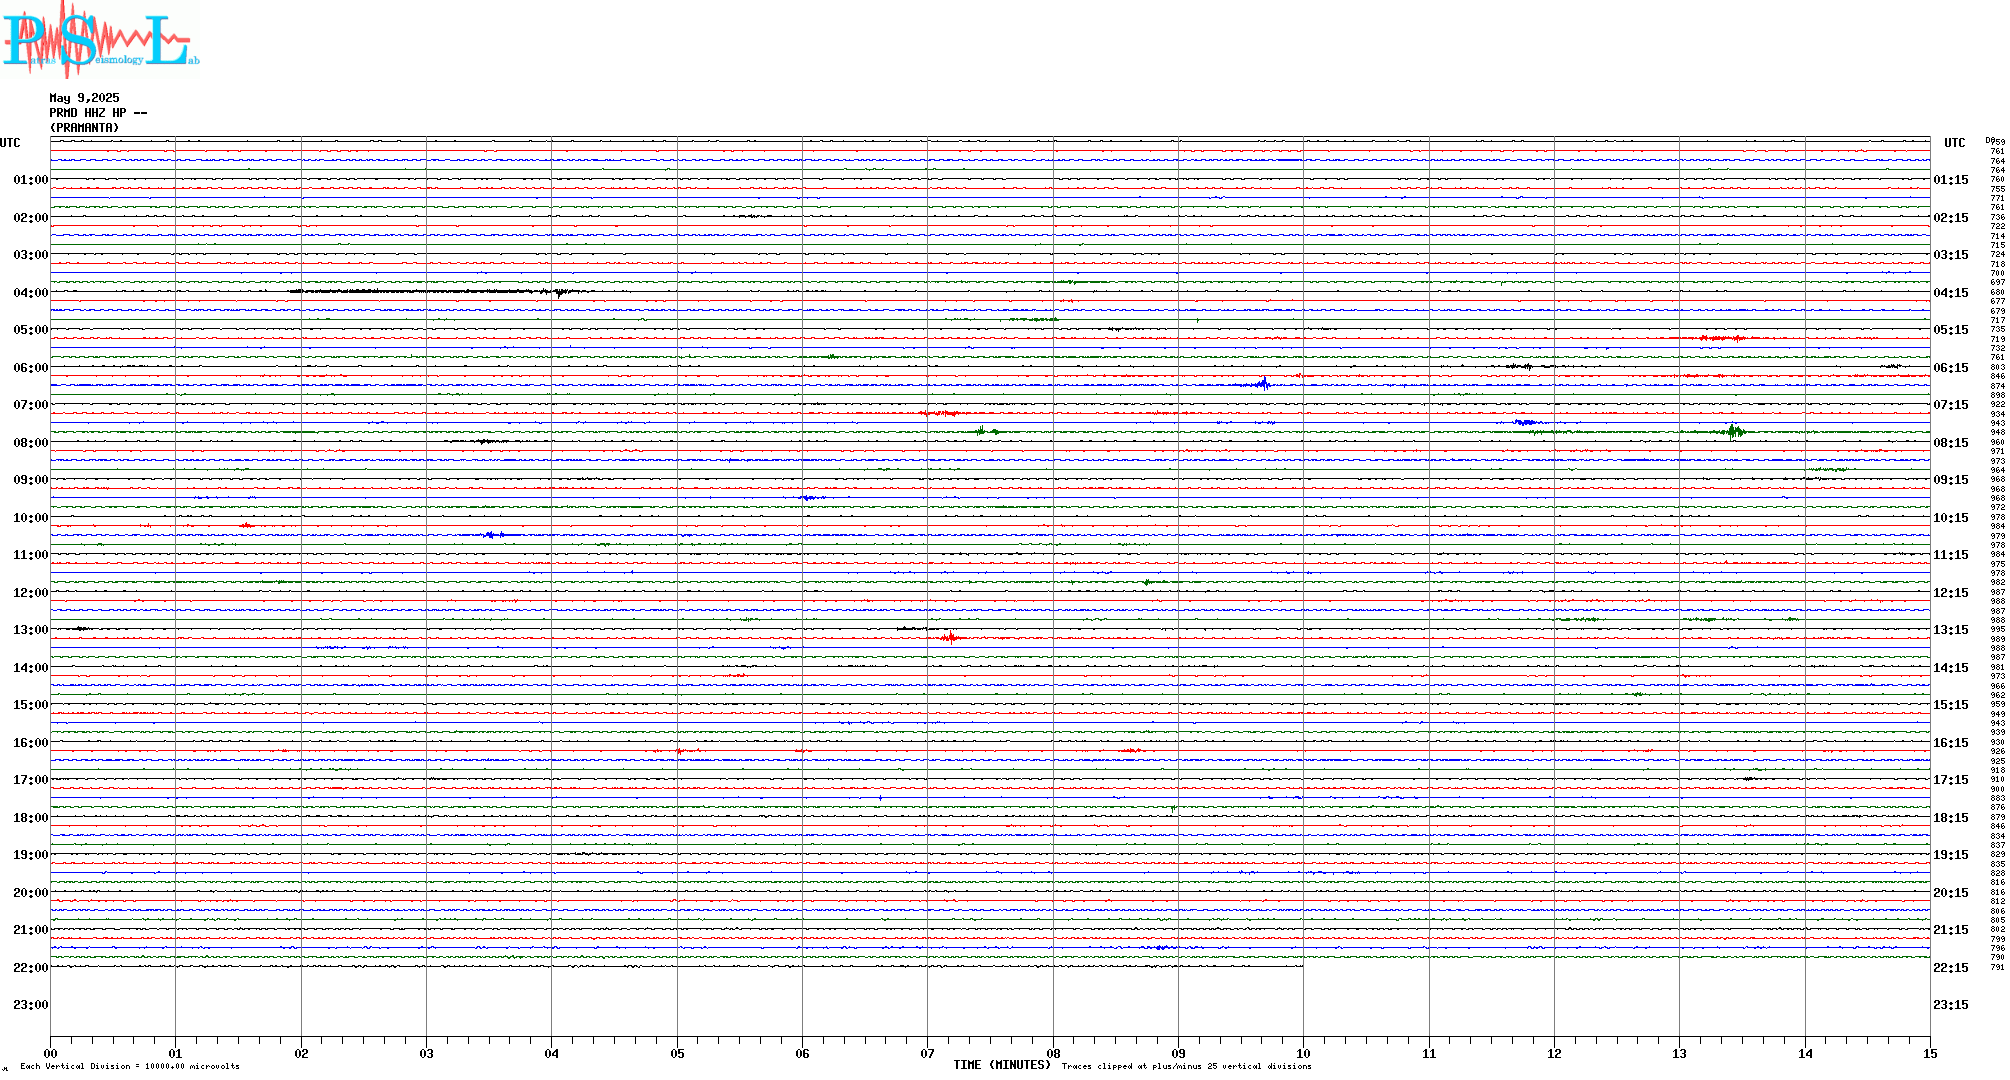This screenshot has height=1080, width=2010.
Task: Click the 02:00 hour label
Action: 31,218
